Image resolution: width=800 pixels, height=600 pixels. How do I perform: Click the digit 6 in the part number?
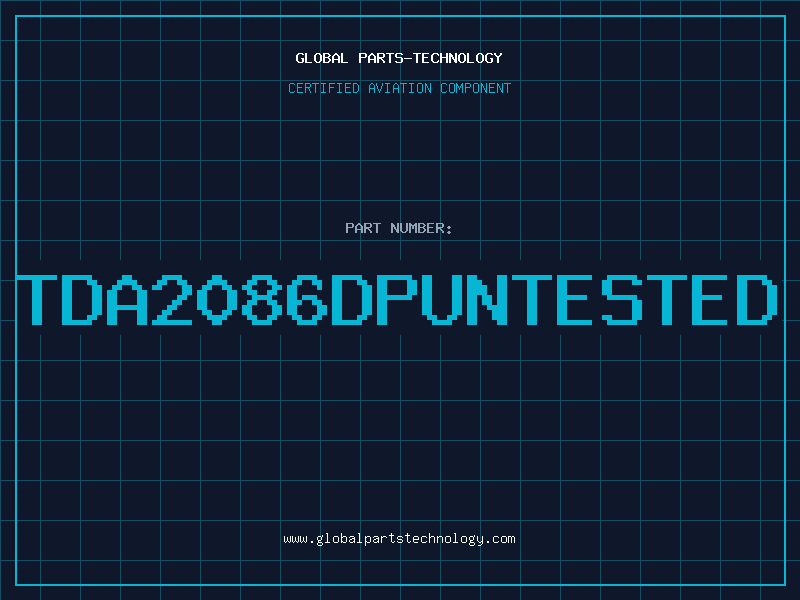pos(307,299)
